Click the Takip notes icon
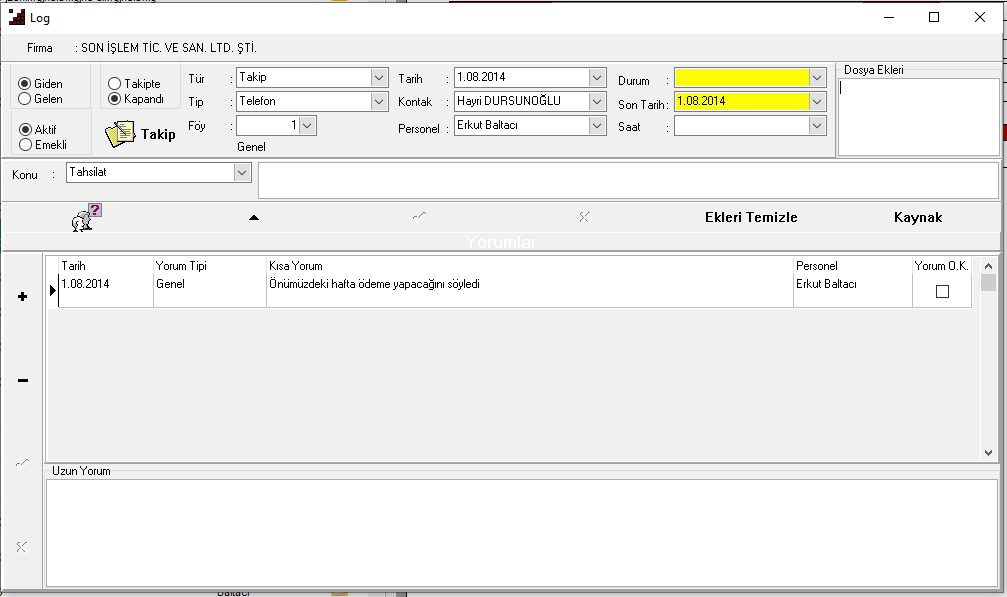The image size is (1007, 597). tap(120, 134)
